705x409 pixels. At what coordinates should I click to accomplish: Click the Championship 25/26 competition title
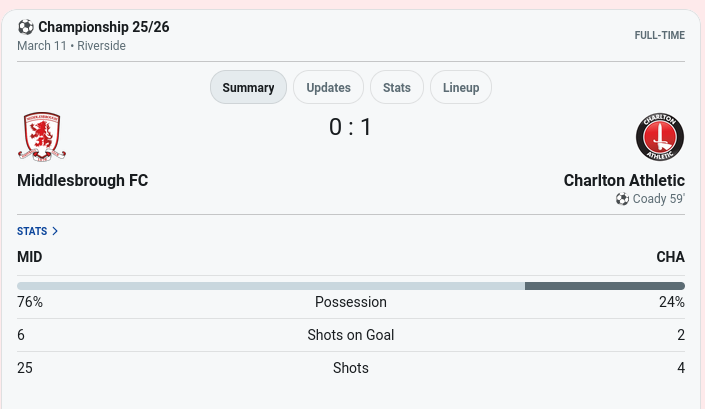[x=103, y=27]
